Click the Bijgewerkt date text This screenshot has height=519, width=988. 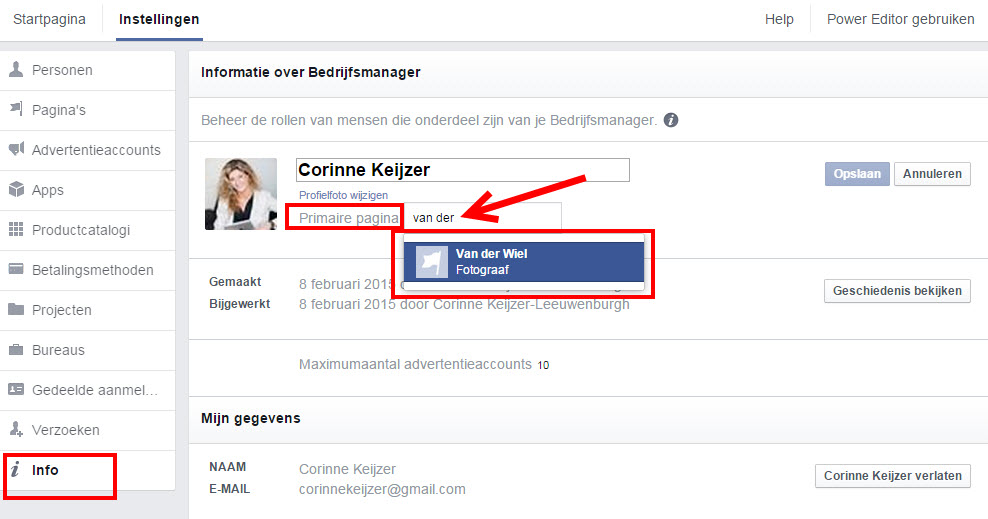click(x=464, y=304)
